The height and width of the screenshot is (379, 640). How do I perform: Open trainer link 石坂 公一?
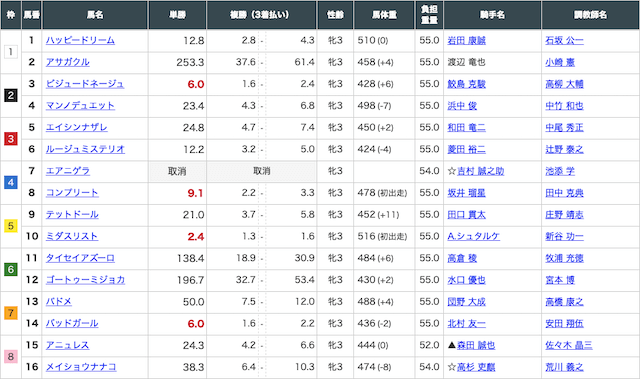point(564,40)
